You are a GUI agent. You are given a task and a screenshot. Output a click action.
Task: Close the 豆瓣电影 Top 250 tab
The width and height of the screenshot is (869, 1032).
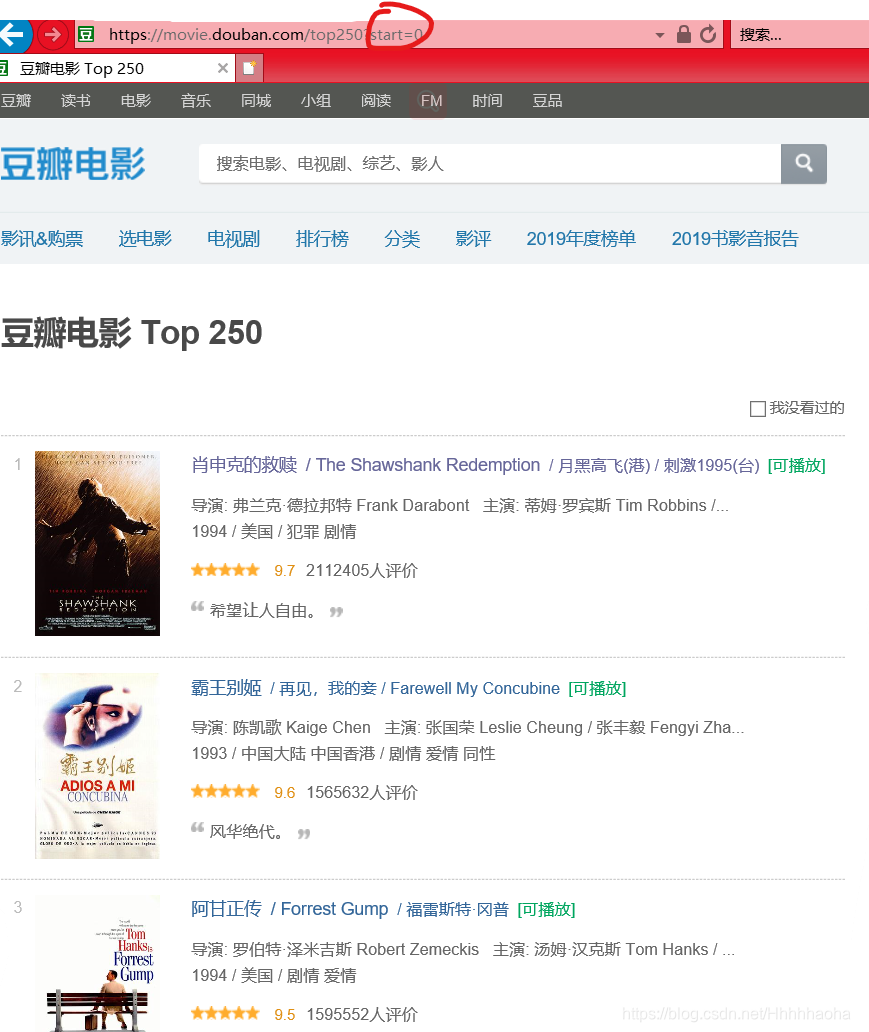click(223, 68)
